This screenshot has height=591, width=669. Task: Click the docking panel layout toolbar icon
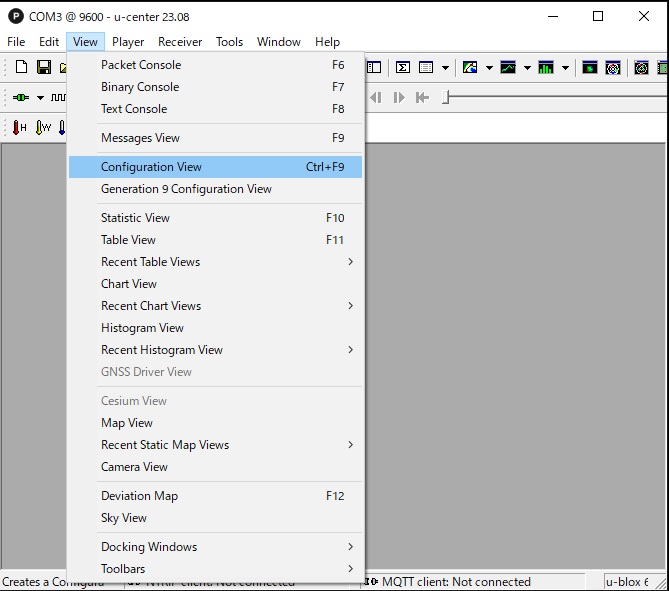tap(374, 67)
